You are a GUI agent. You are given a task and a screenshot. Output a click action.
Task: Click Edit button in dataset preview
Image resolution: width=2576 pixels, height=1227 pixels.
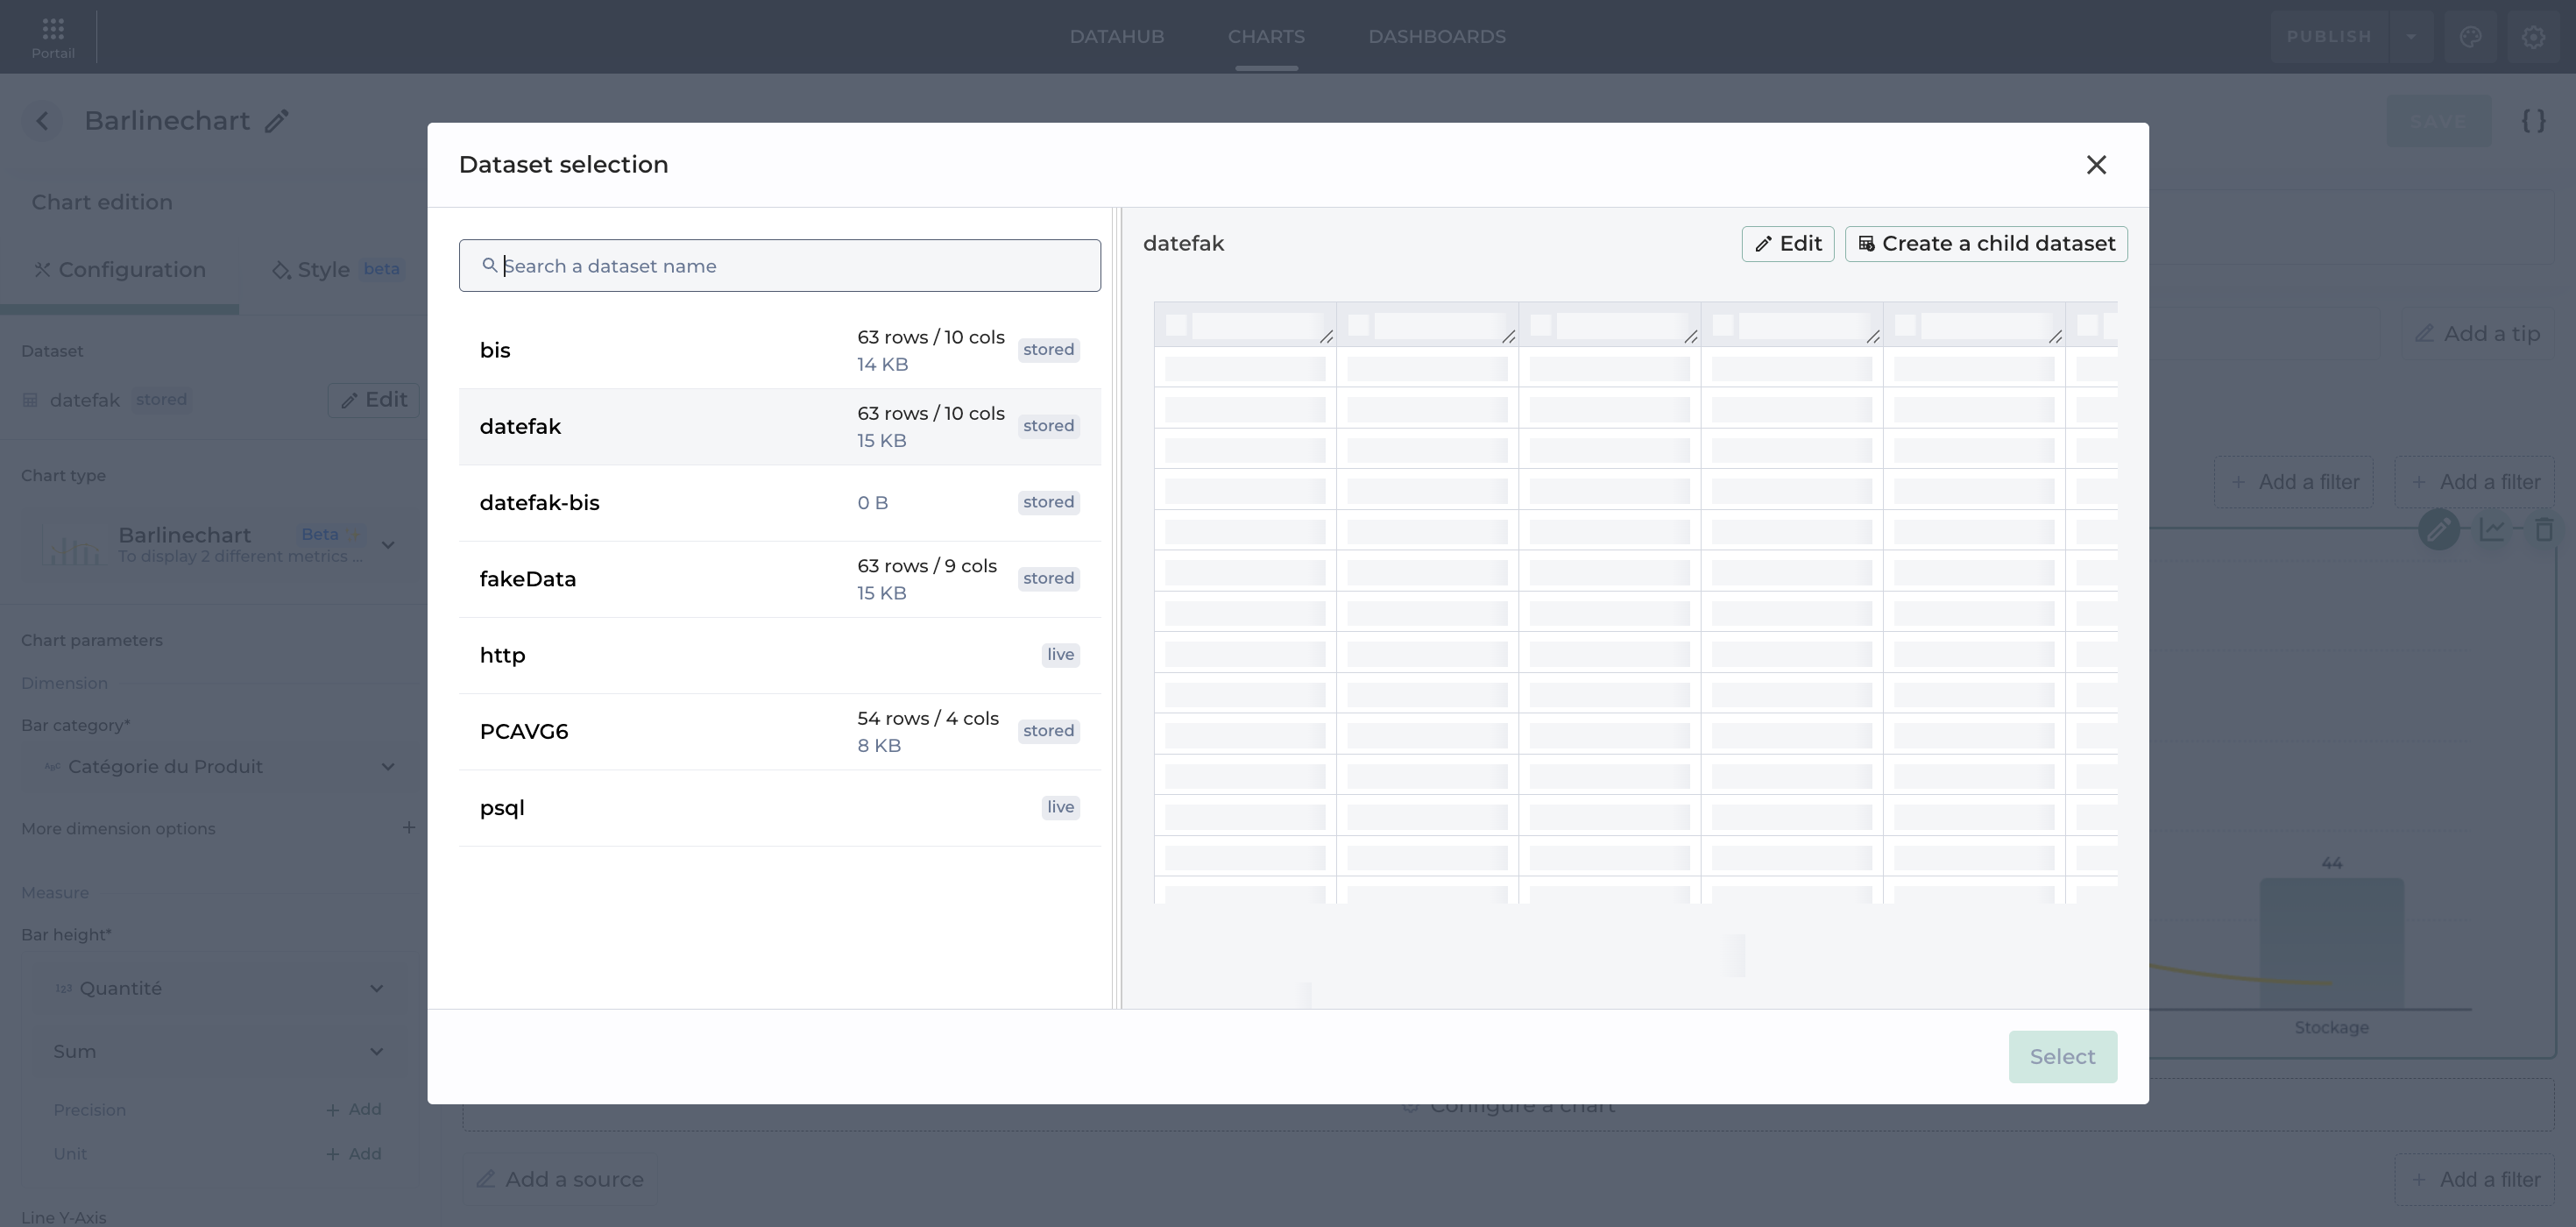pyautogui.click(x=1787, y=244)
